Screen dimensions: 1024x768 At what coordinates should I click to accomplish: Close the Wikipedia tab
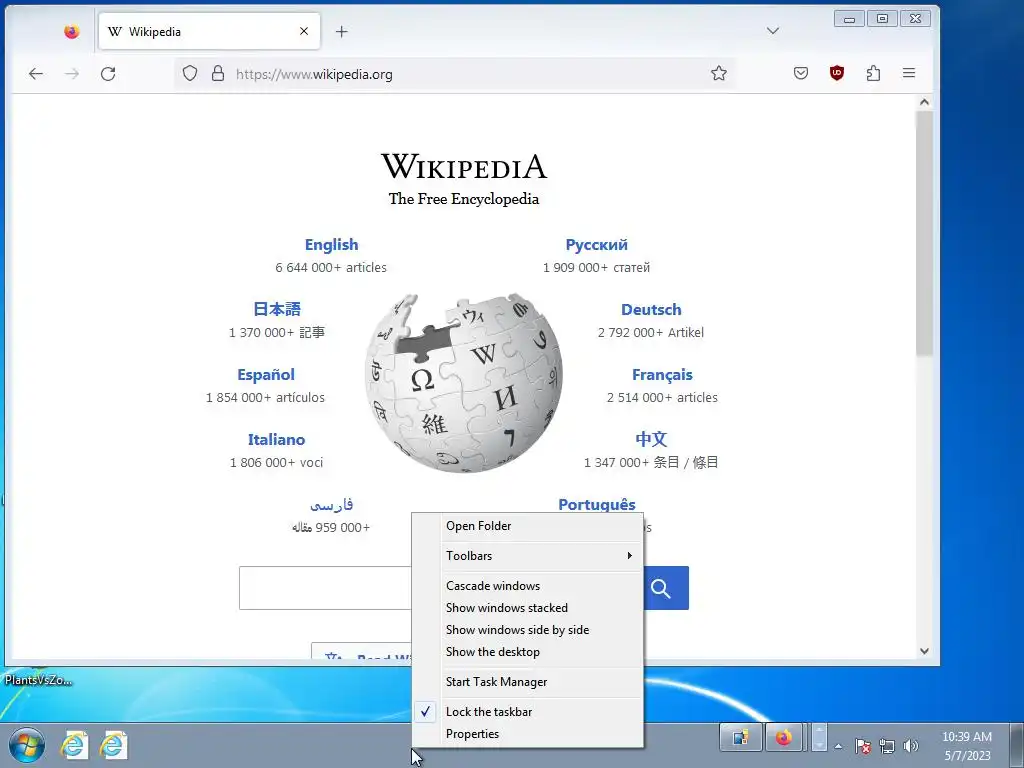pyautogui.click(x=304, y=31)
